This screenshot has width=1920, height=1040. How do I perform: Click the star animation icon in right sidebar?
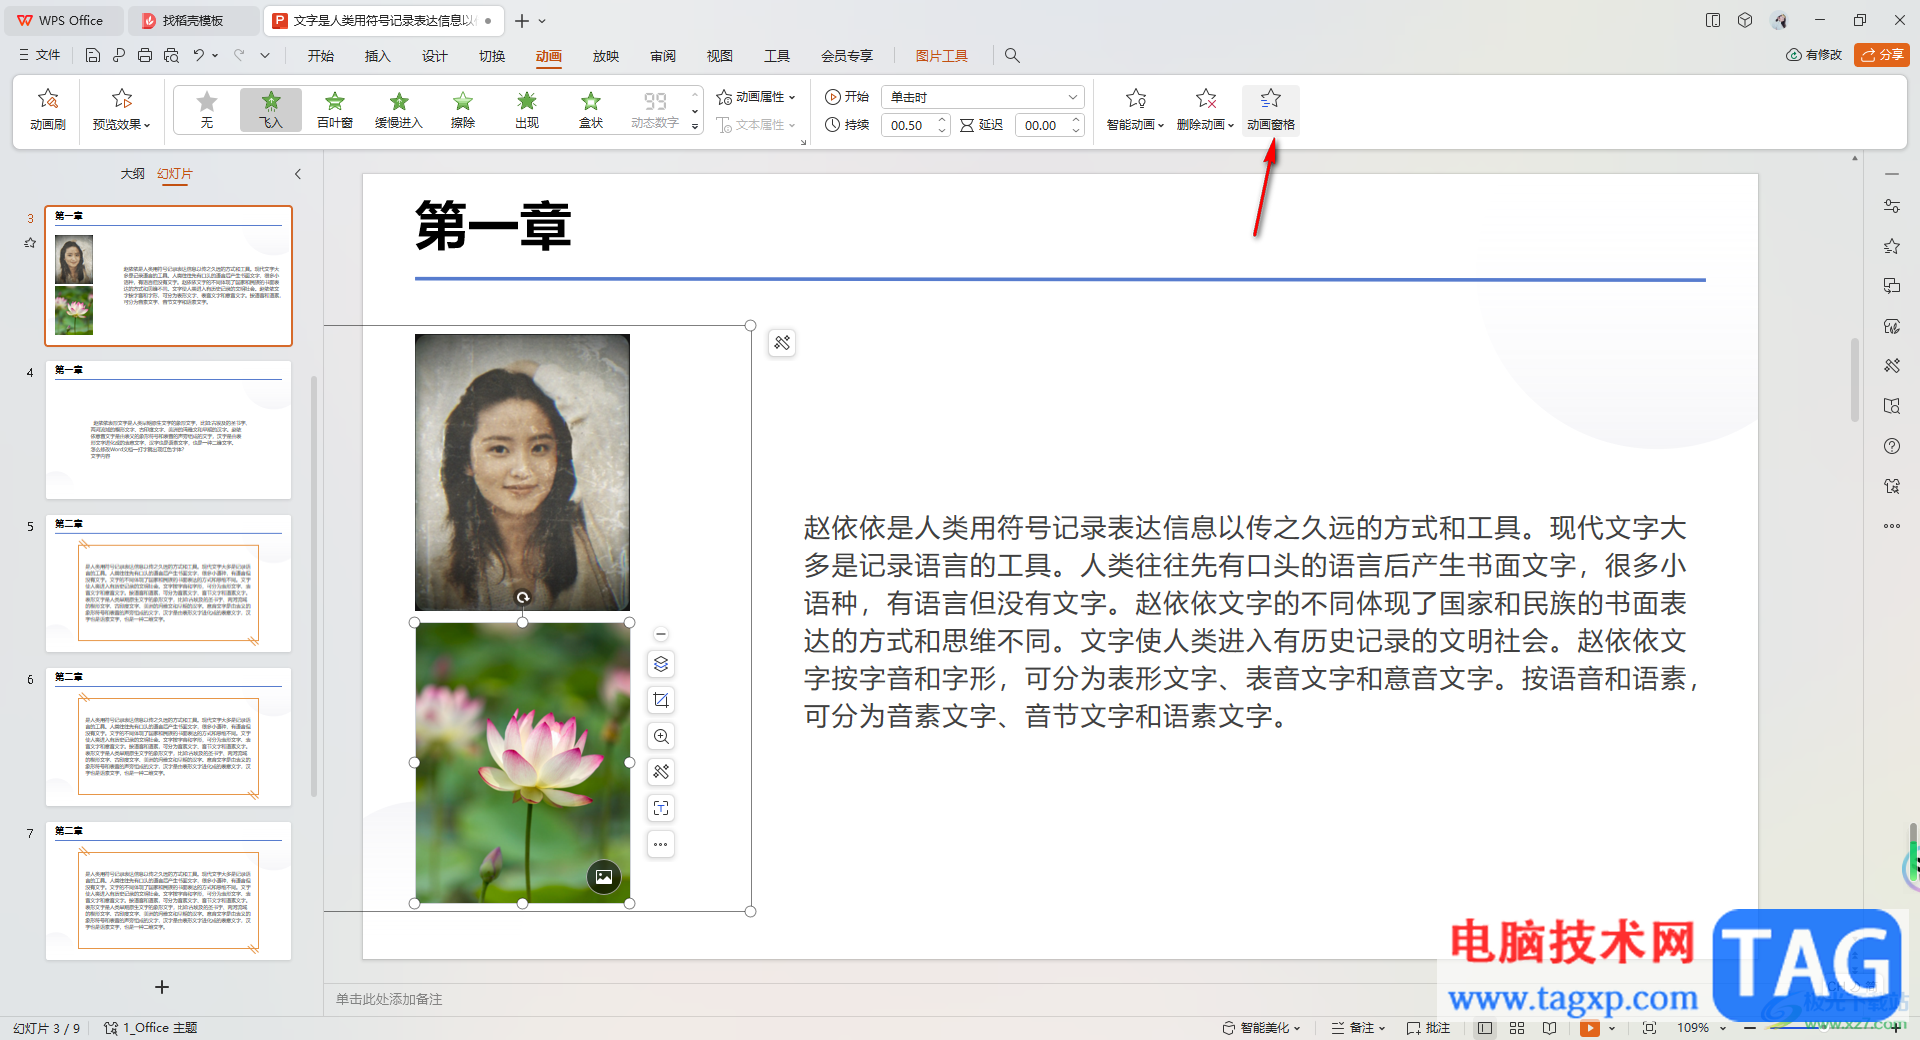tap(1892, 246)
